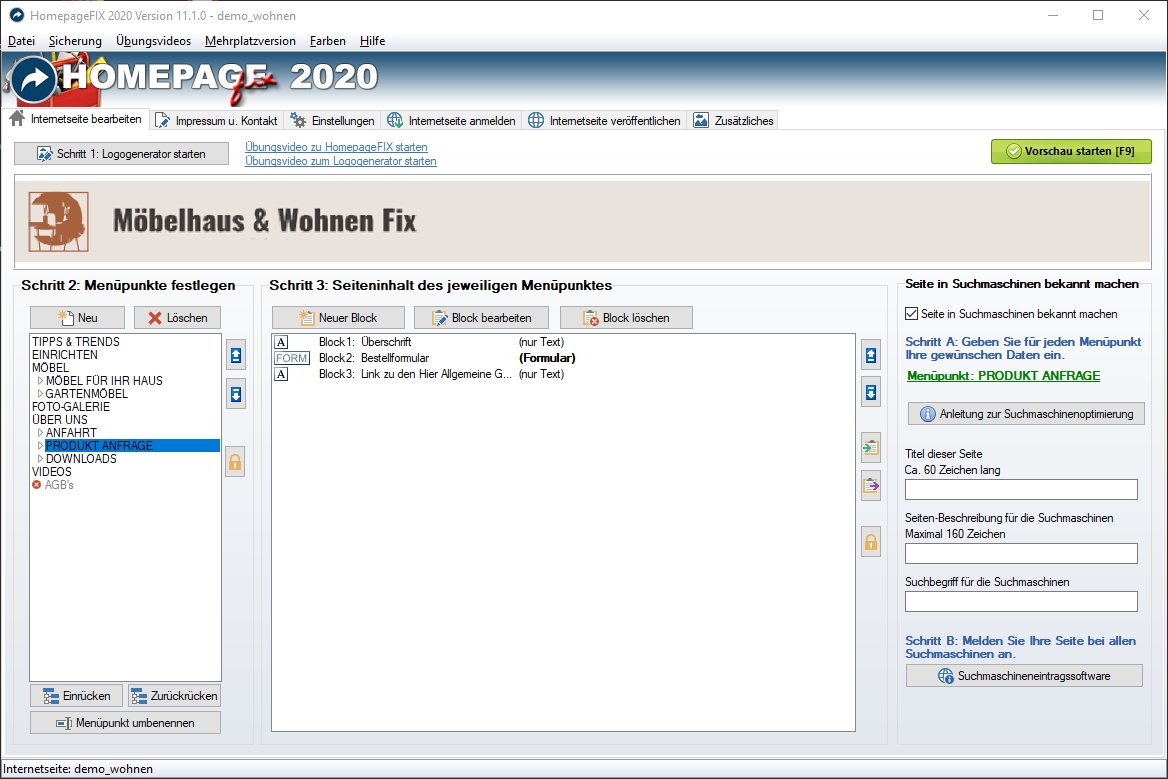Move the selected menu item down
Viewport: 1168px width, 779px height.
click(235, 393)
